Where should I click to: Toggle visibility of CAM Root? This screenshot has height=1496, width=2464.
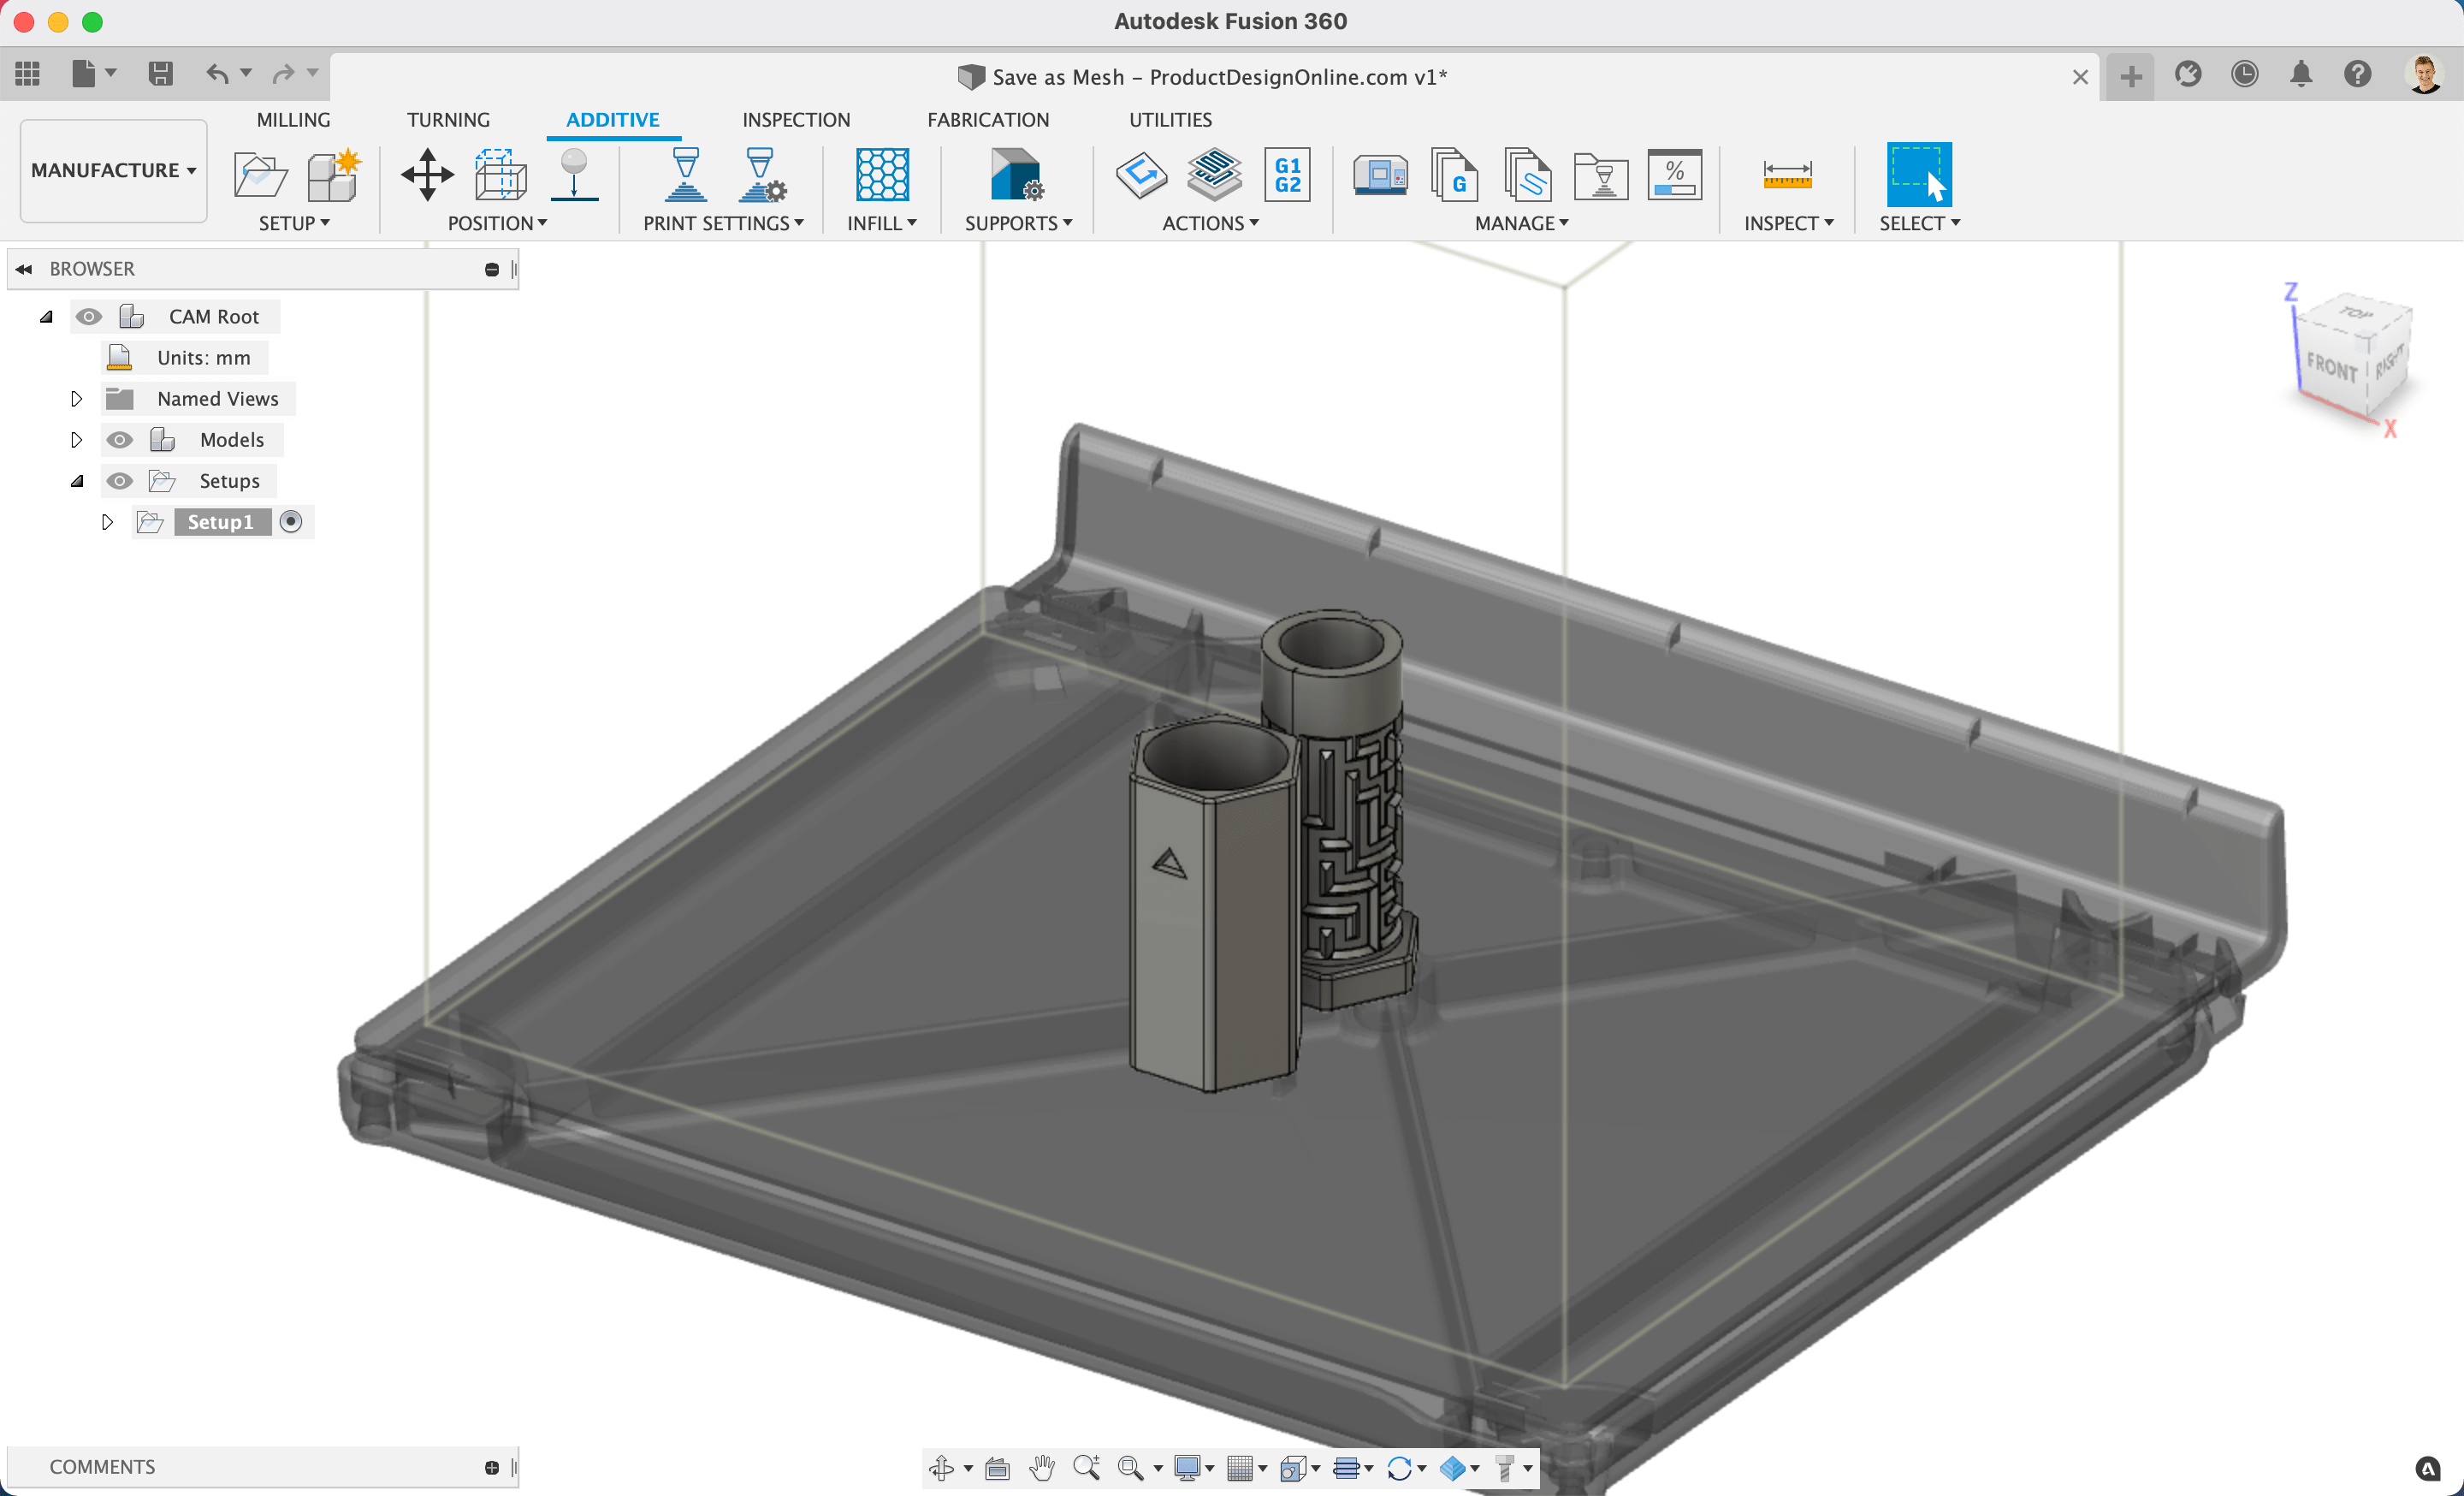pyautogui.click(x=89, y=317)
